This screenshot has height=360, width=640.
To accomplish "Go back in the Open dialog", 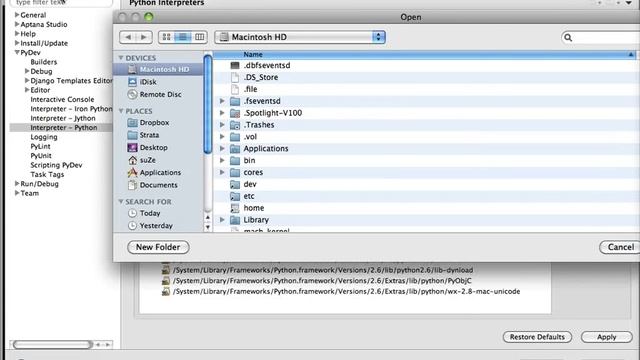I will (x=128, y=37).
